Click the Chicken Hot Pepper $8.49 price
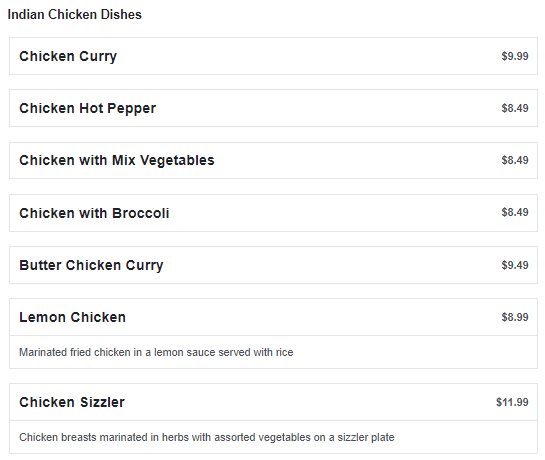This screenshot has width=545, height=460. point(515,108)
